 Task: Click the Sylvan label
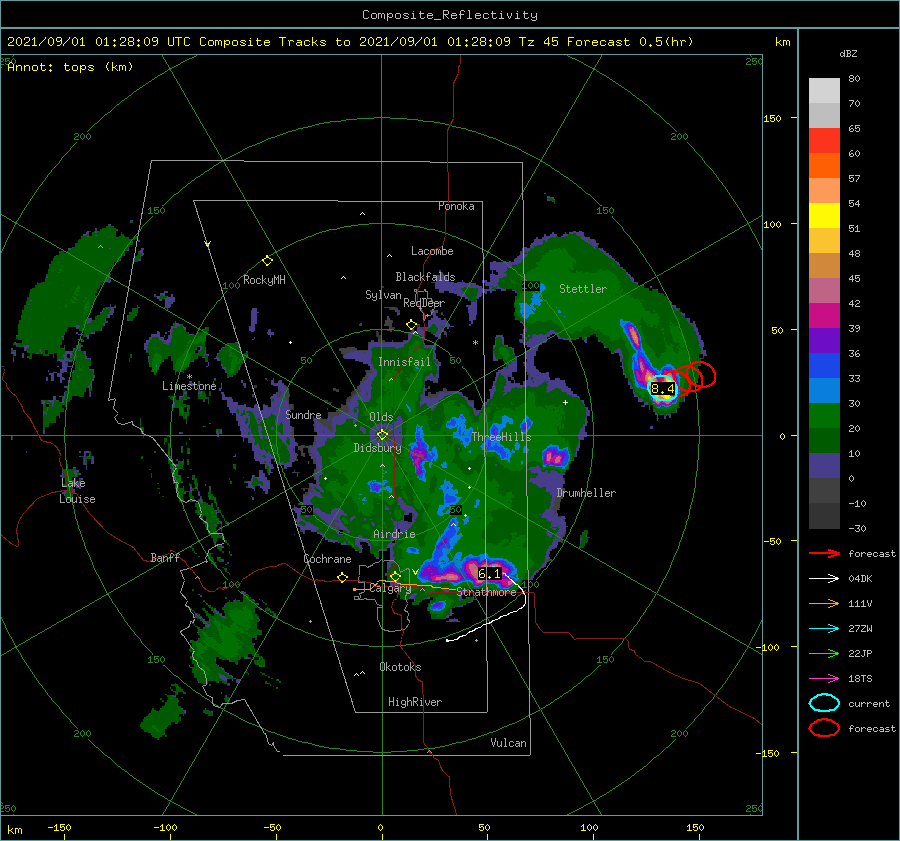(383, 295)
